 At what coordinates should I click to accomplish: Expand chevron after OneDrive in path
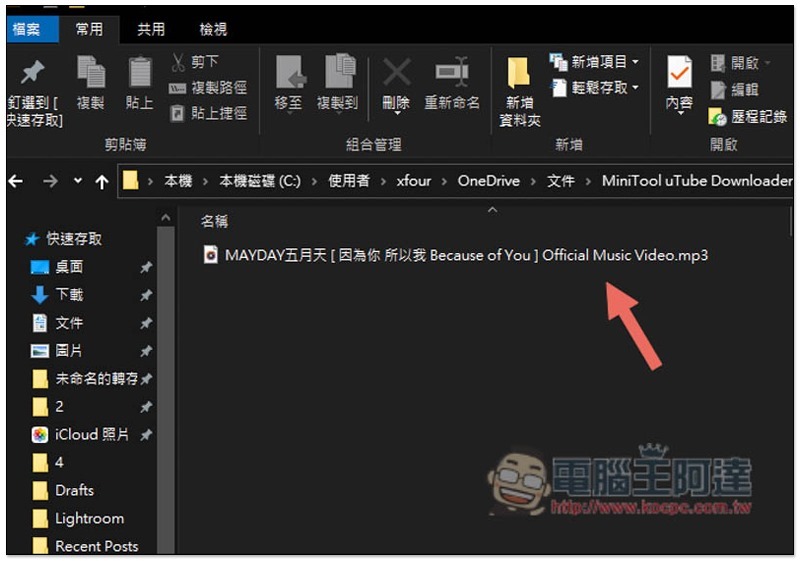tap(534, 181)
